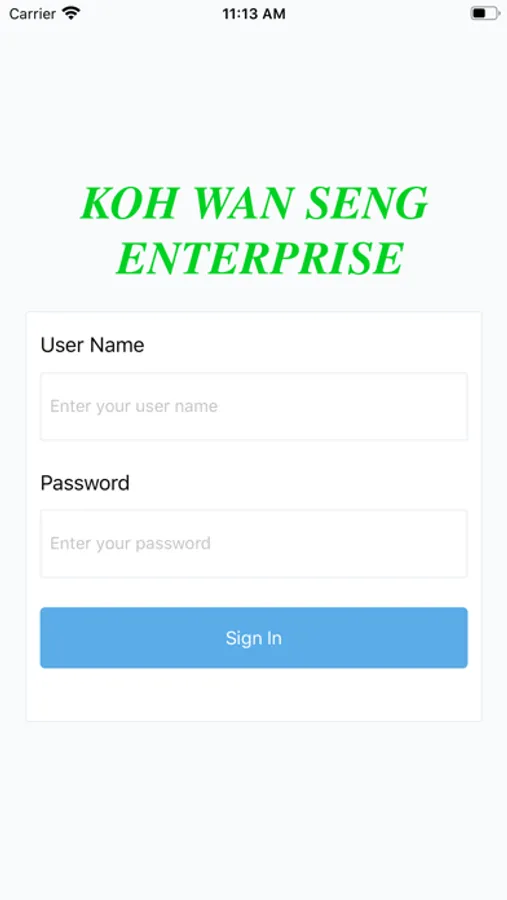Tap the battery icon in status bar
The image size is (507, 900).
(x=485, y=13)
